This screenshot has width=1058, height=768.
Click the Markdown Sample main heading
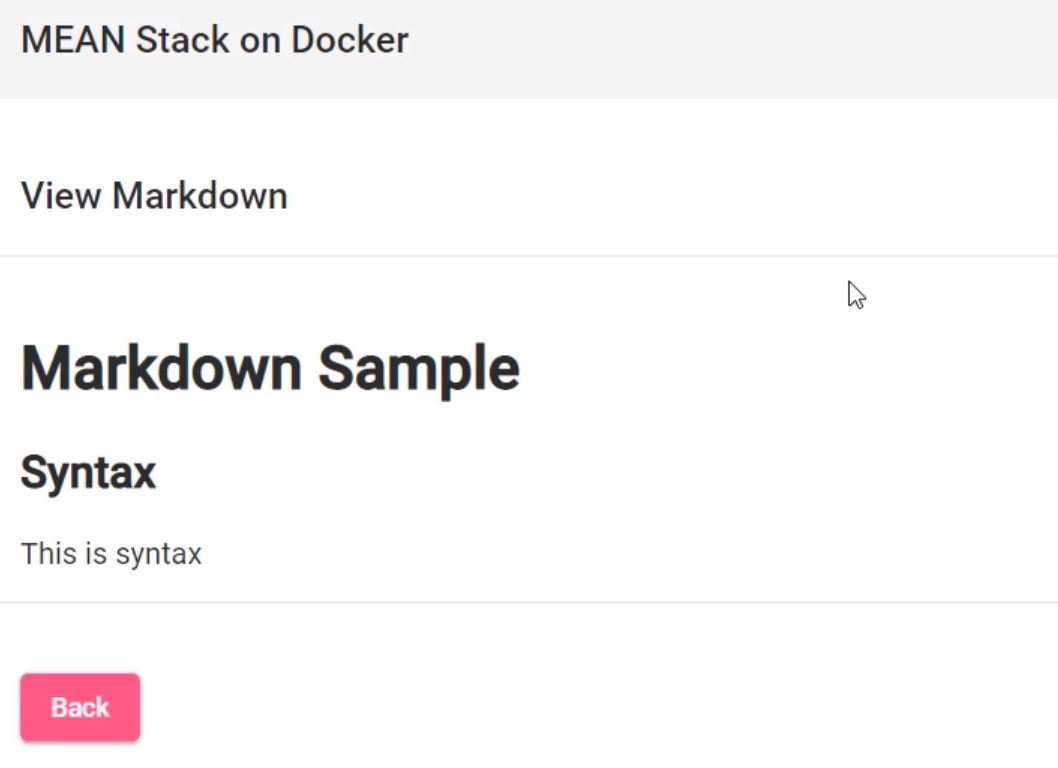click(x=270, y=368)
